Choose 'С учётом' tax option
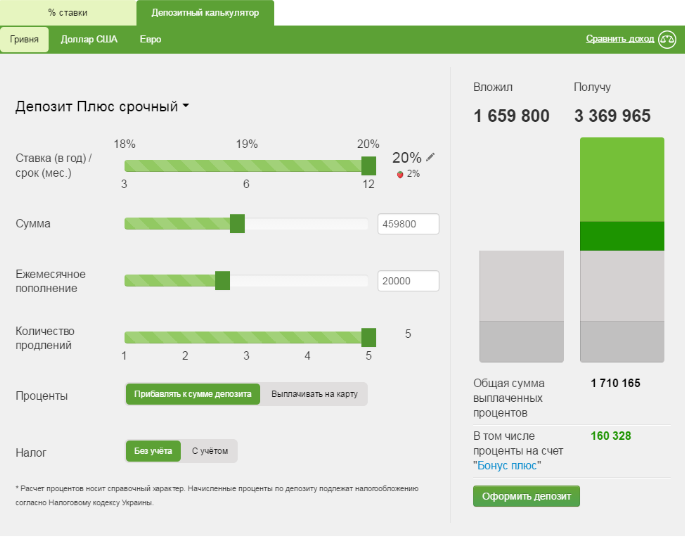The image size is (685, 537). [x=210, y=451]
